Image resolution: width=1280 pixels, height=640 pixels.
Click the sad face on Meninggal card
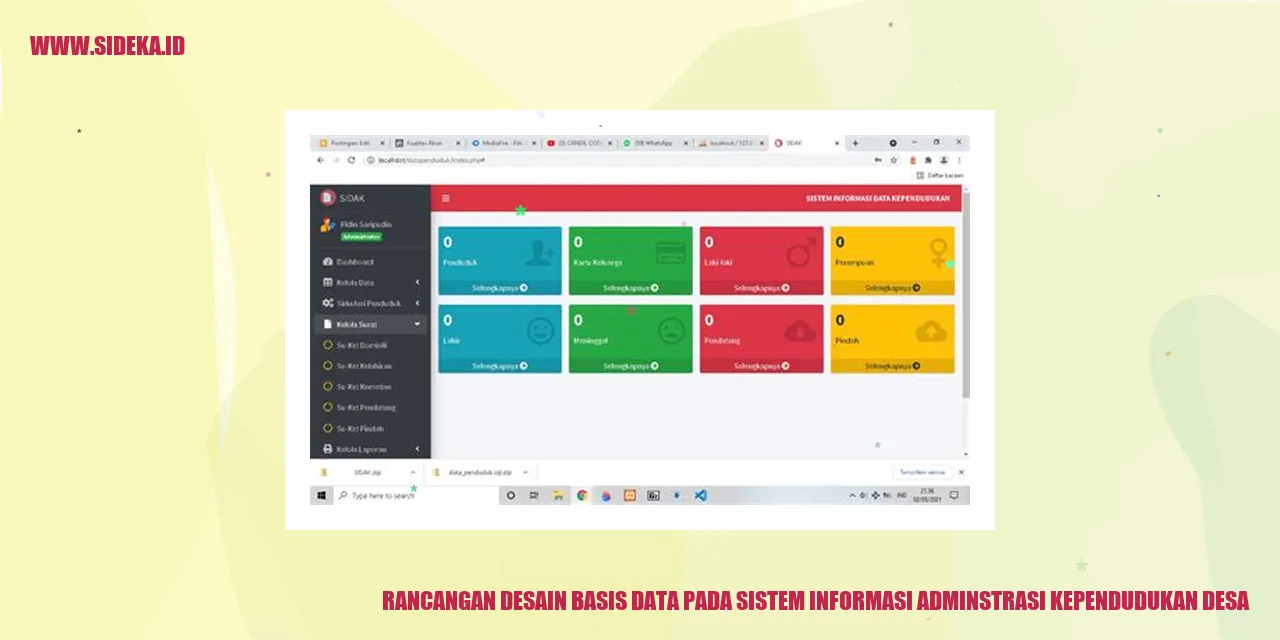click(671, 331)
